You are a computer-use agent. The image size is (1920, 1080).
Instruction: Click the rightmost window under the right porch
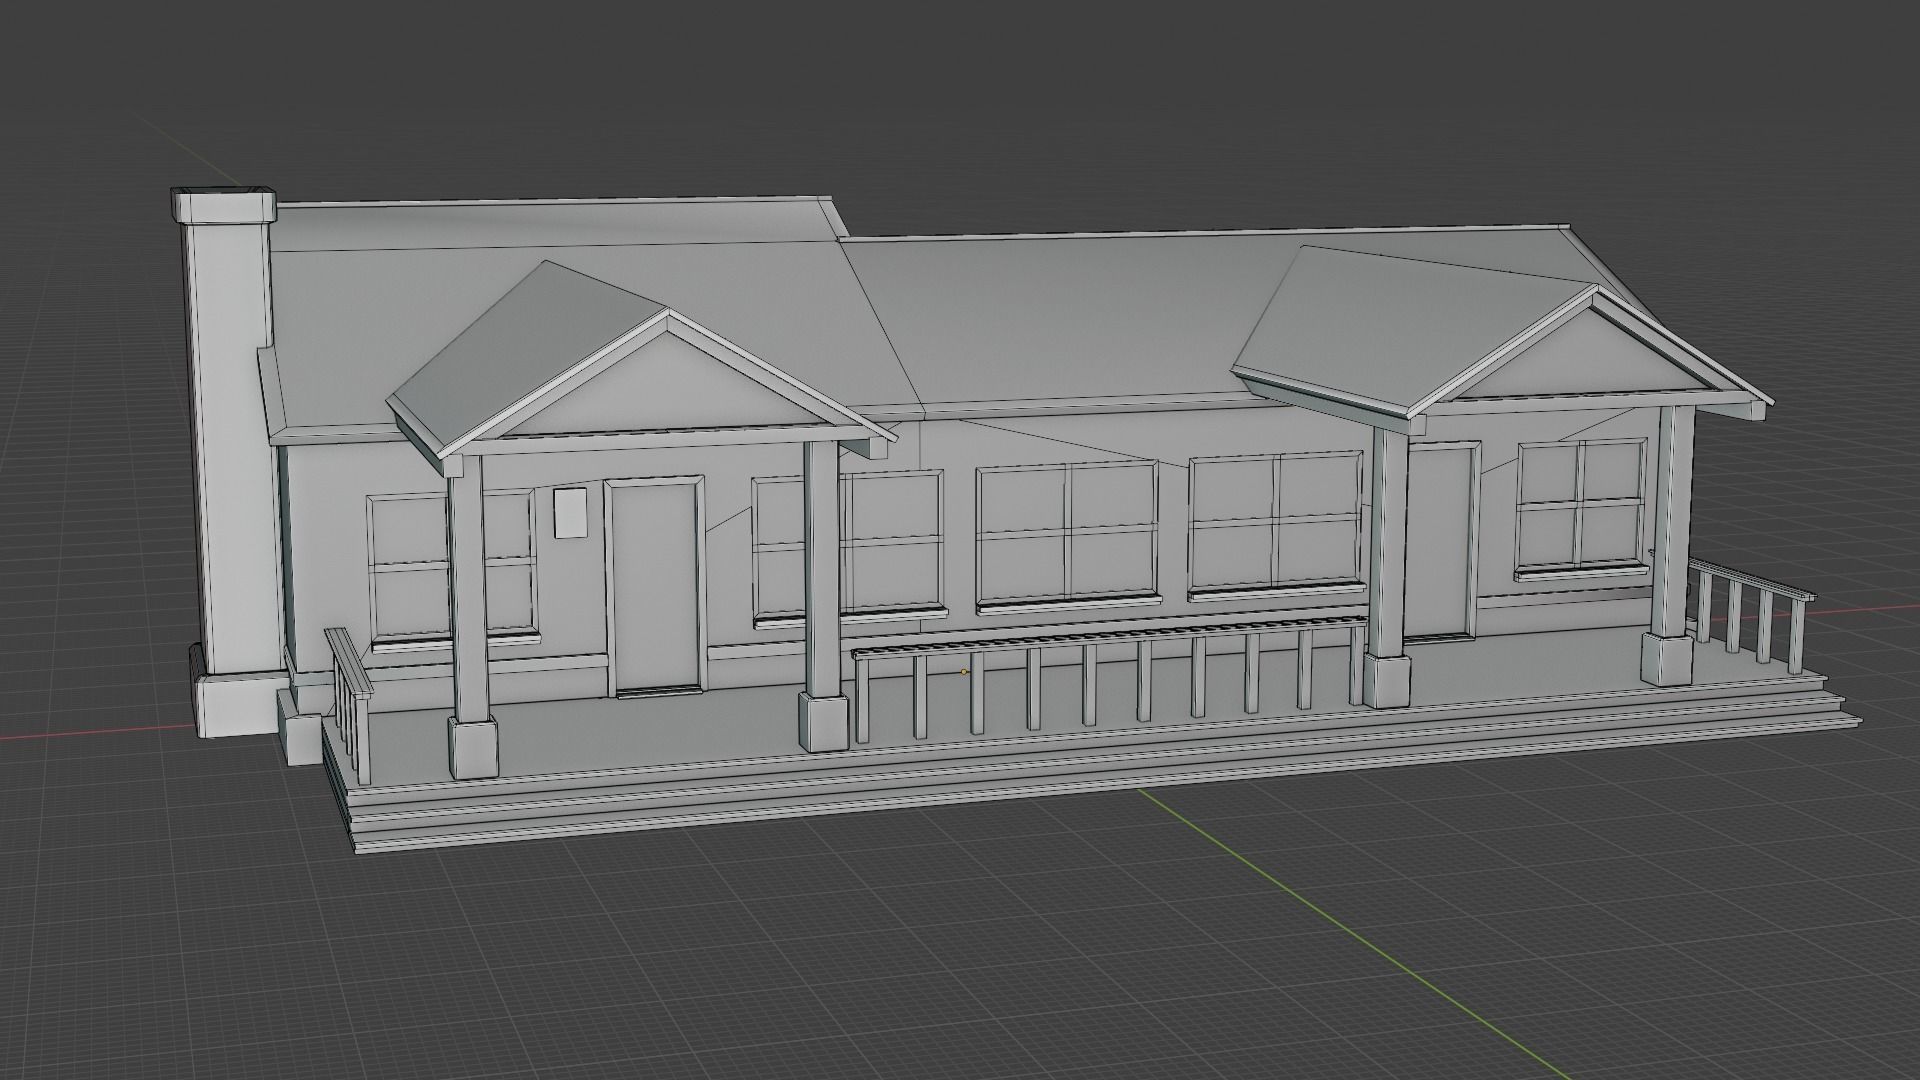click(x=1581, y=508)
